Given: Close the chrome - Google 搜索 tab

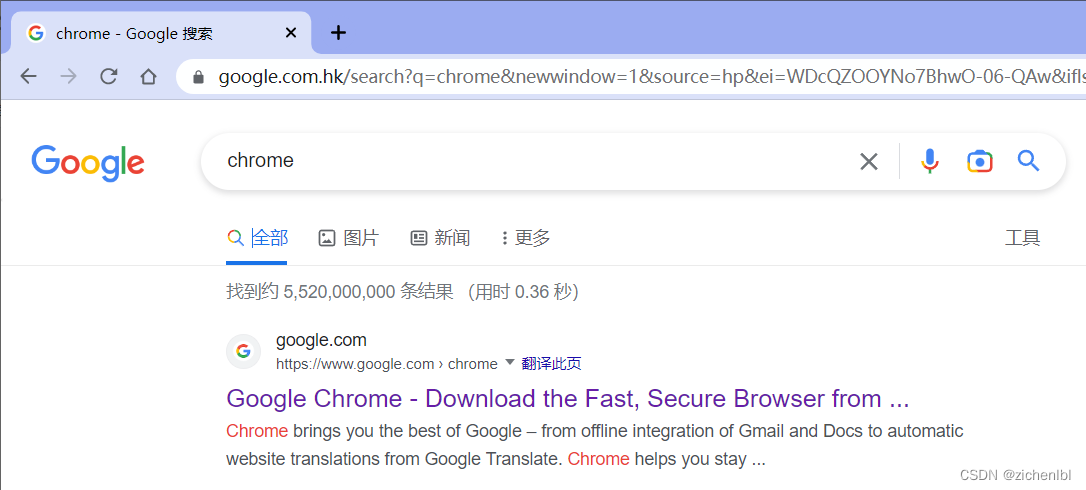Looking at the screenshot, I should pos(291,33).
